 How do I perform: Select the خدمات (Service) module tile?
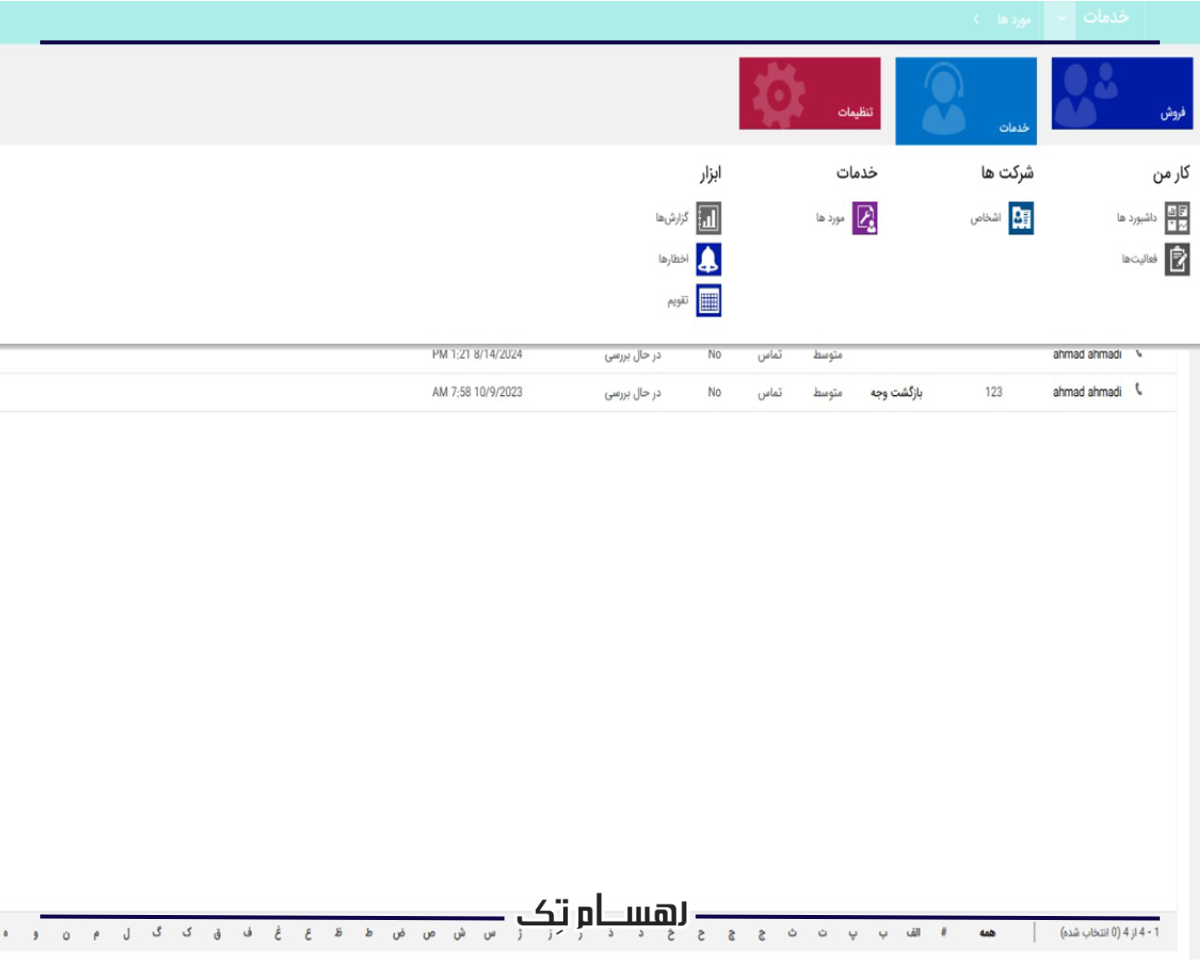[x=965, y=100]
